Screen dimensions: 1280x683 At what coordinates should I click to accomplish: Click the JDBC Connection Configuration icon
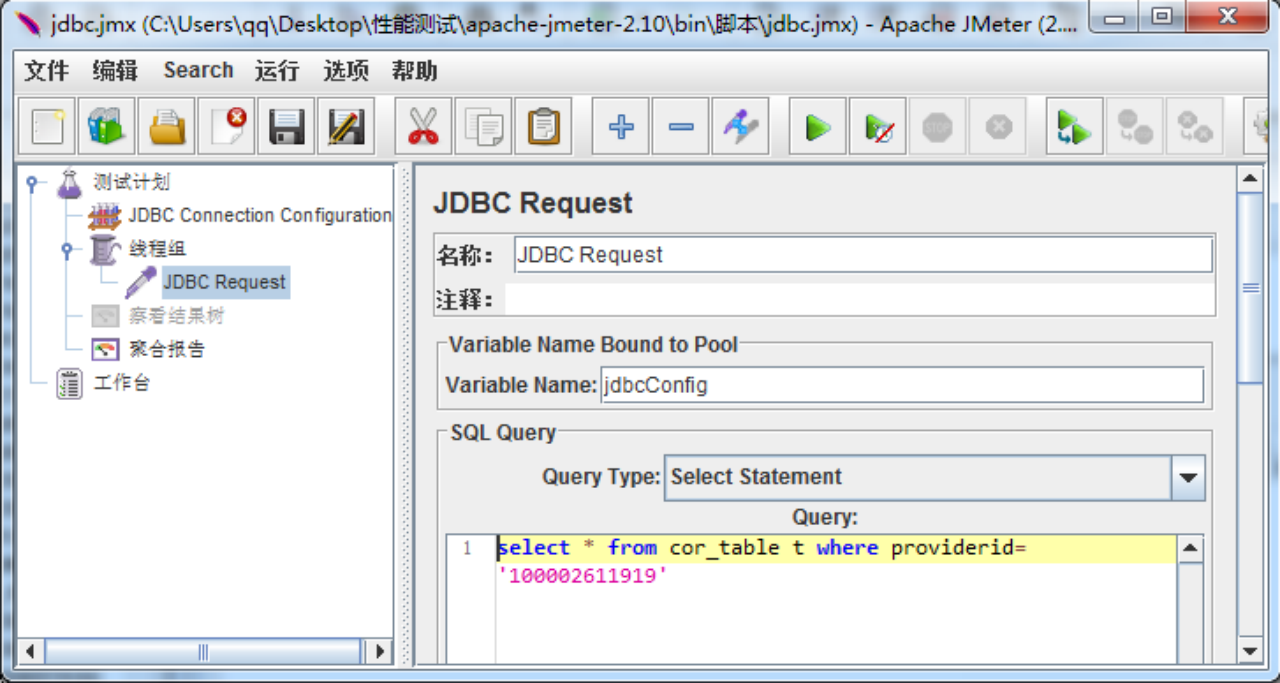[105, 216]
